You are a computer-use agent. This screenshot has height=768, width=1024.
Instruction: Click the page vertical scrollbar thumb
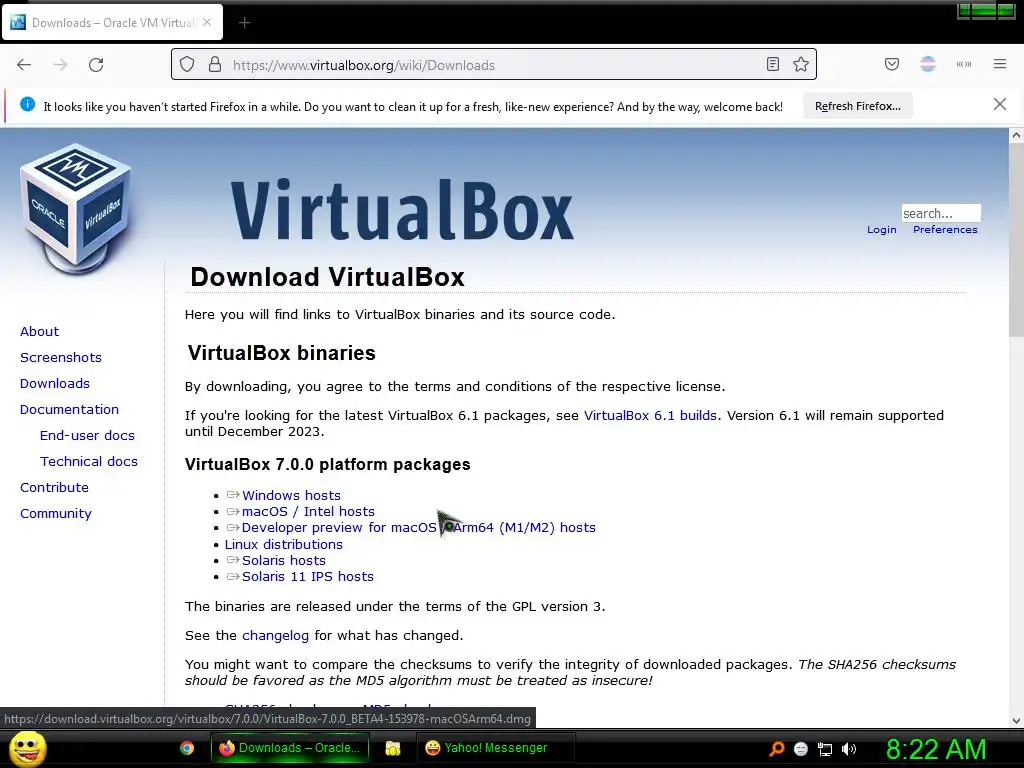1016,240
